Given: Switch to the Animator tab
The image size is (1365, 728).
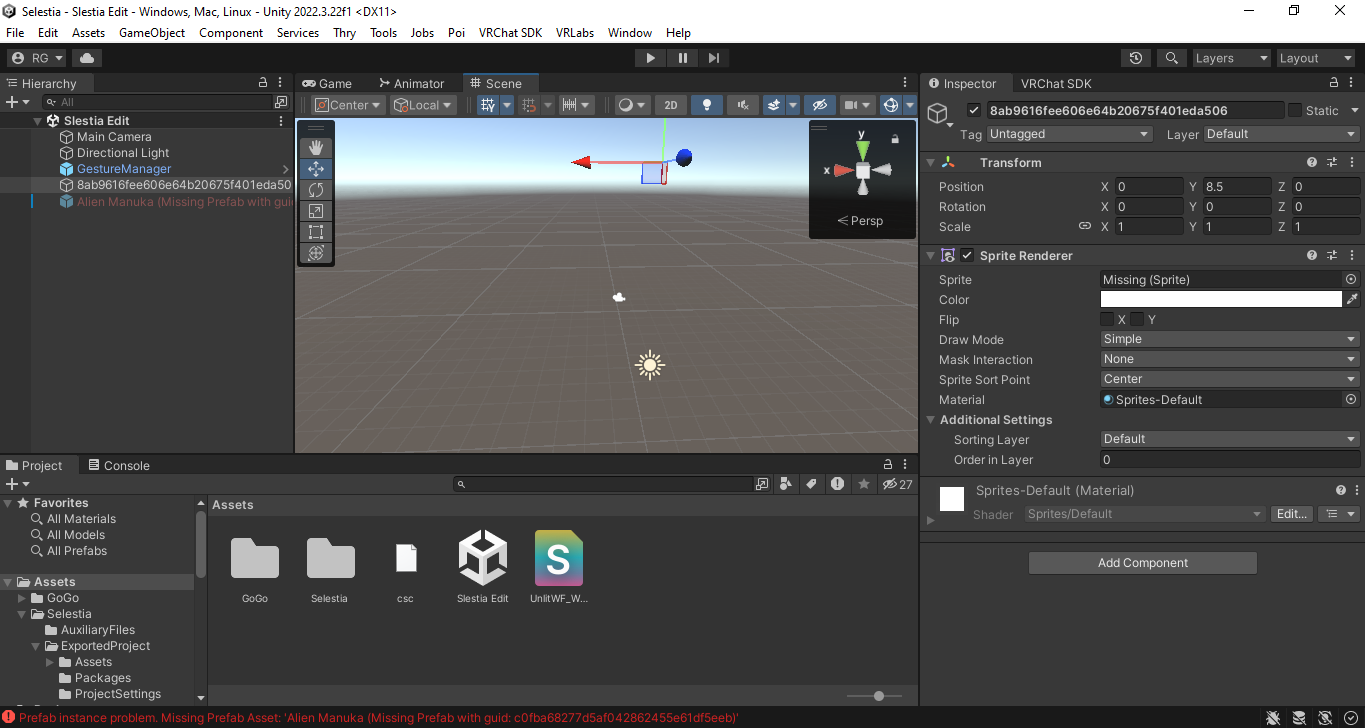Looking at the screenshot, I should tap(411, 84).
